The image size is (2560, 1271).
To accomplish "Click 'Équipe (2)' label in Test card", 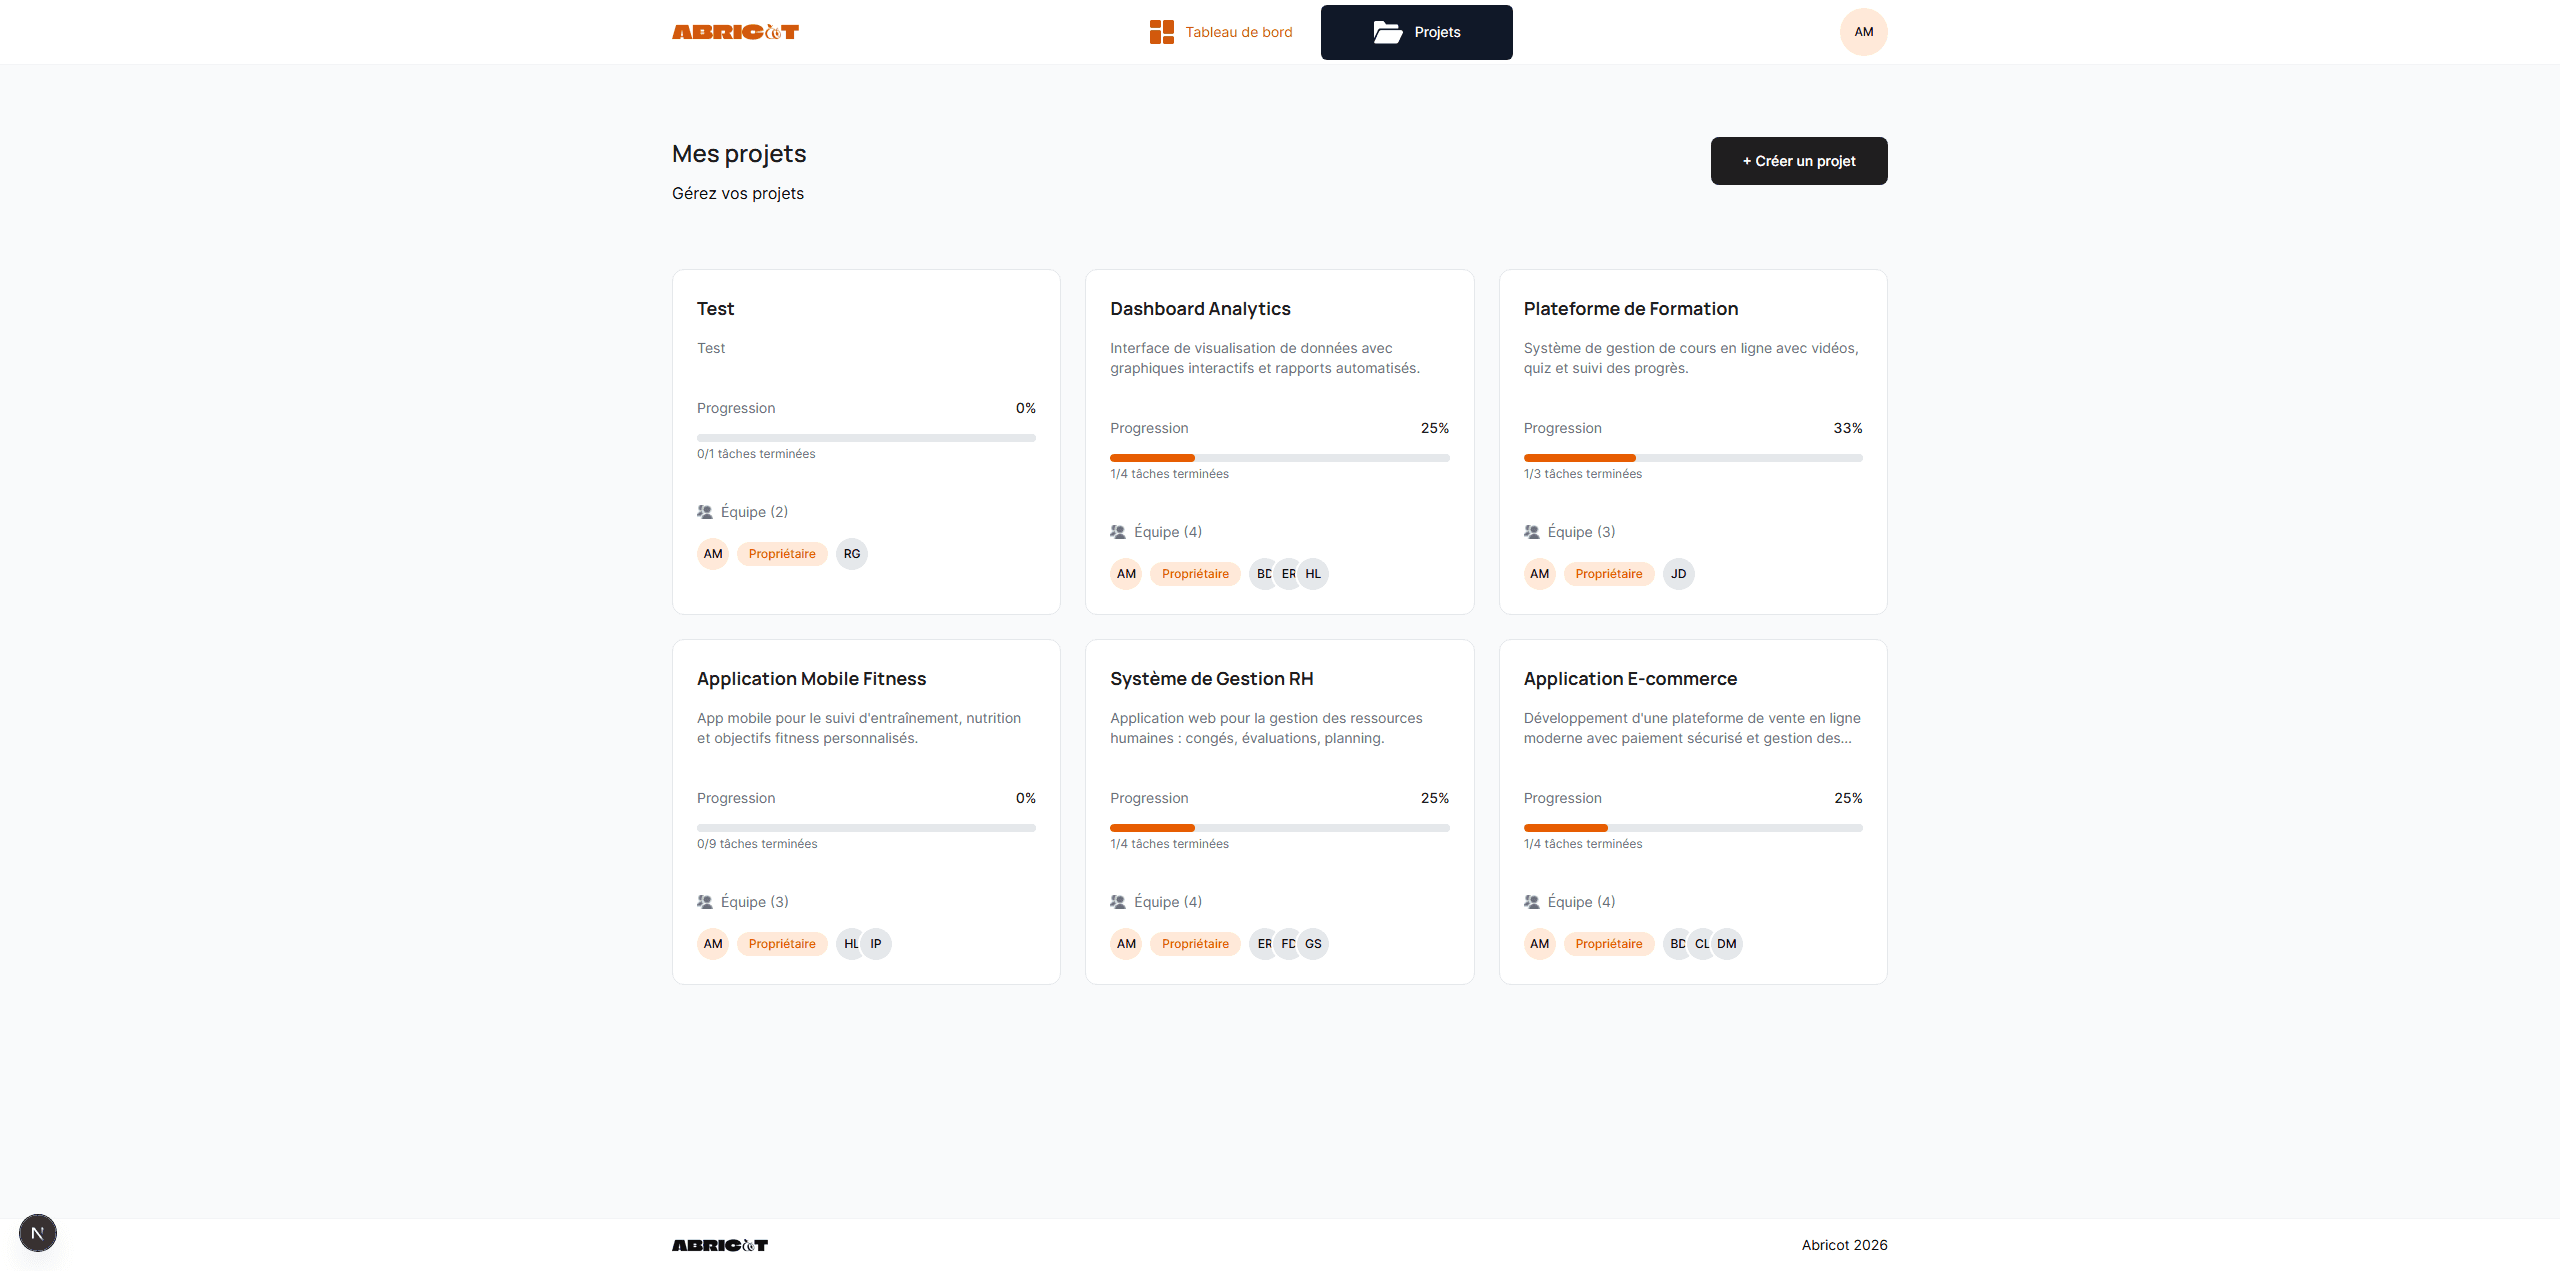I will tap(754, 512).
